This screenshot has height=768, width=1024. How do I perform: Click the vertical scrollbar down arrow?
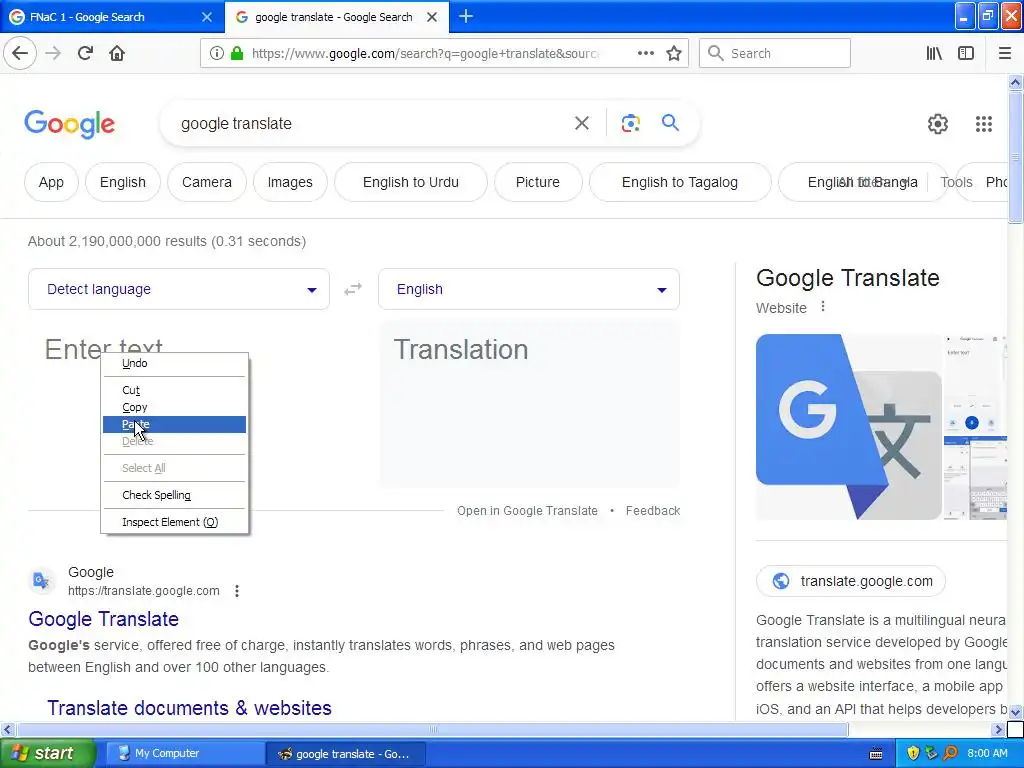(1015, 712)
